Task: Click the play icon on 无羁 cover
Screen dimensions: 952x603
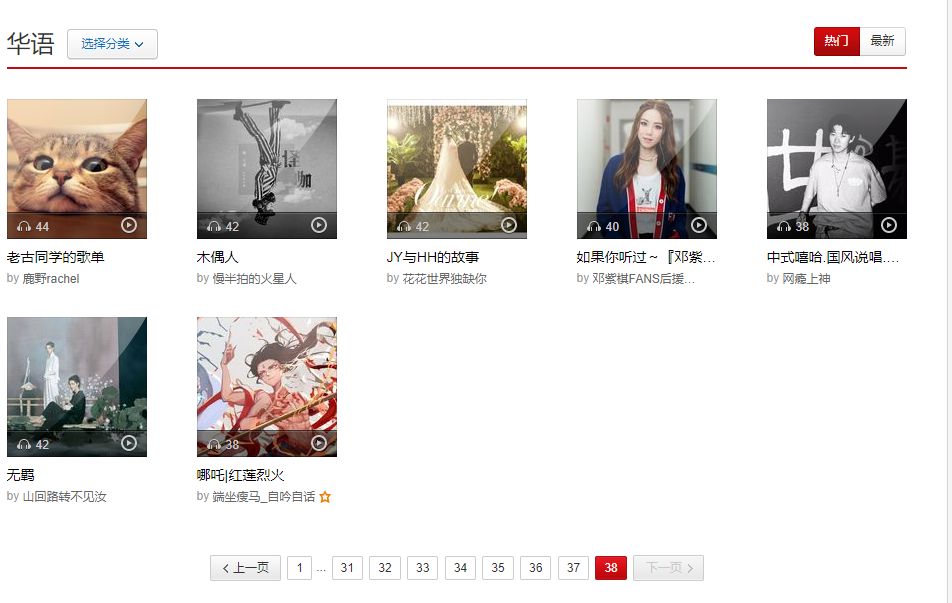Action: 129,443
